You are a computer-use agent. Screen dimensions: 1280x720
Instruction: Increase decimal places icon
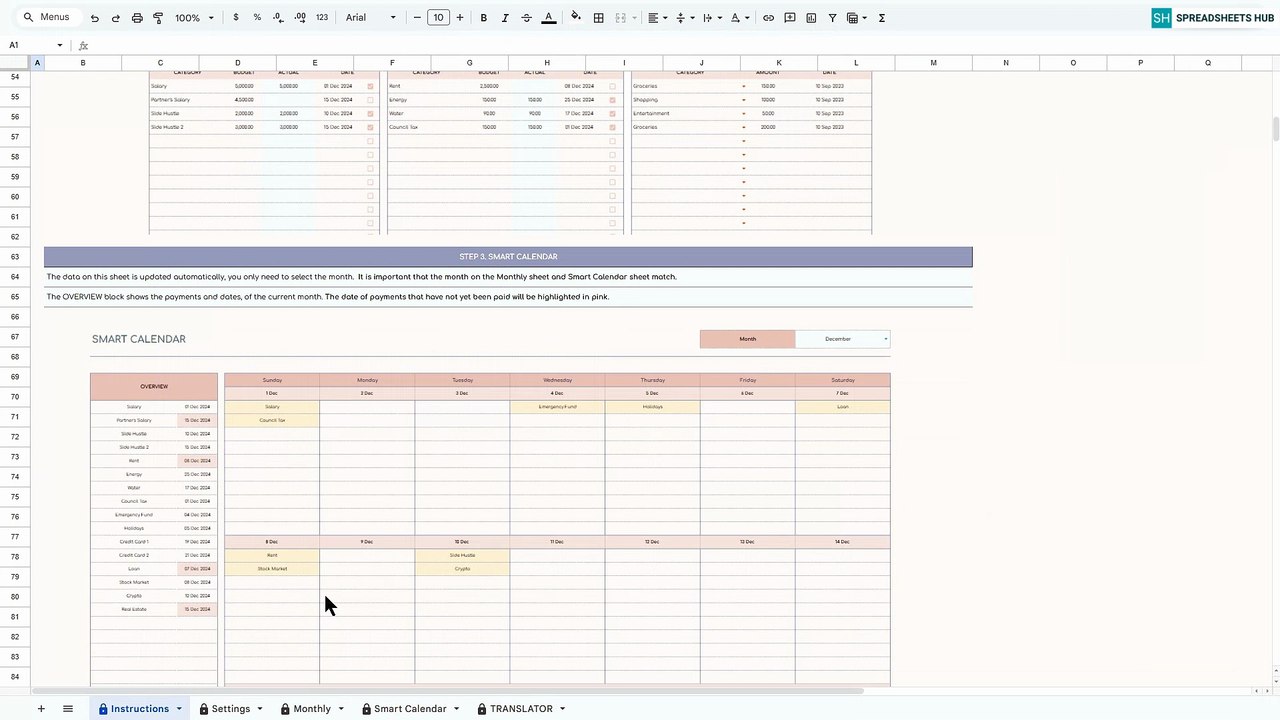click(x=299, y=18)
